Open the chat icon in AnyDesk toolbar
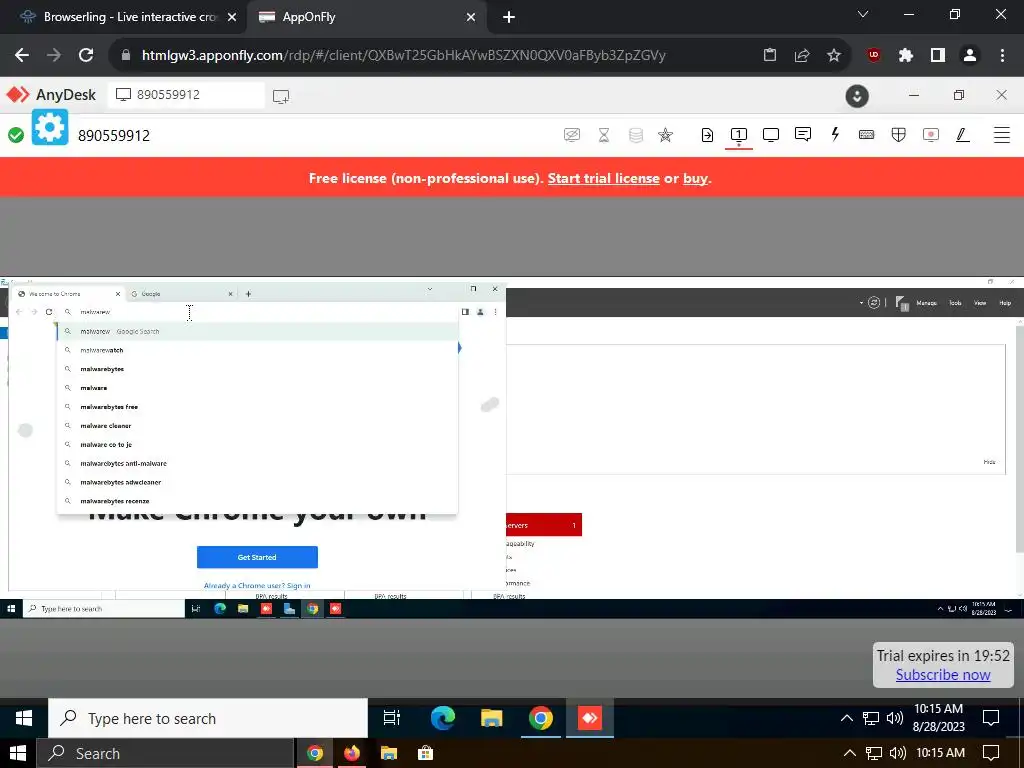The height and width of the screenshot is (768, 1024). [803, 135]
